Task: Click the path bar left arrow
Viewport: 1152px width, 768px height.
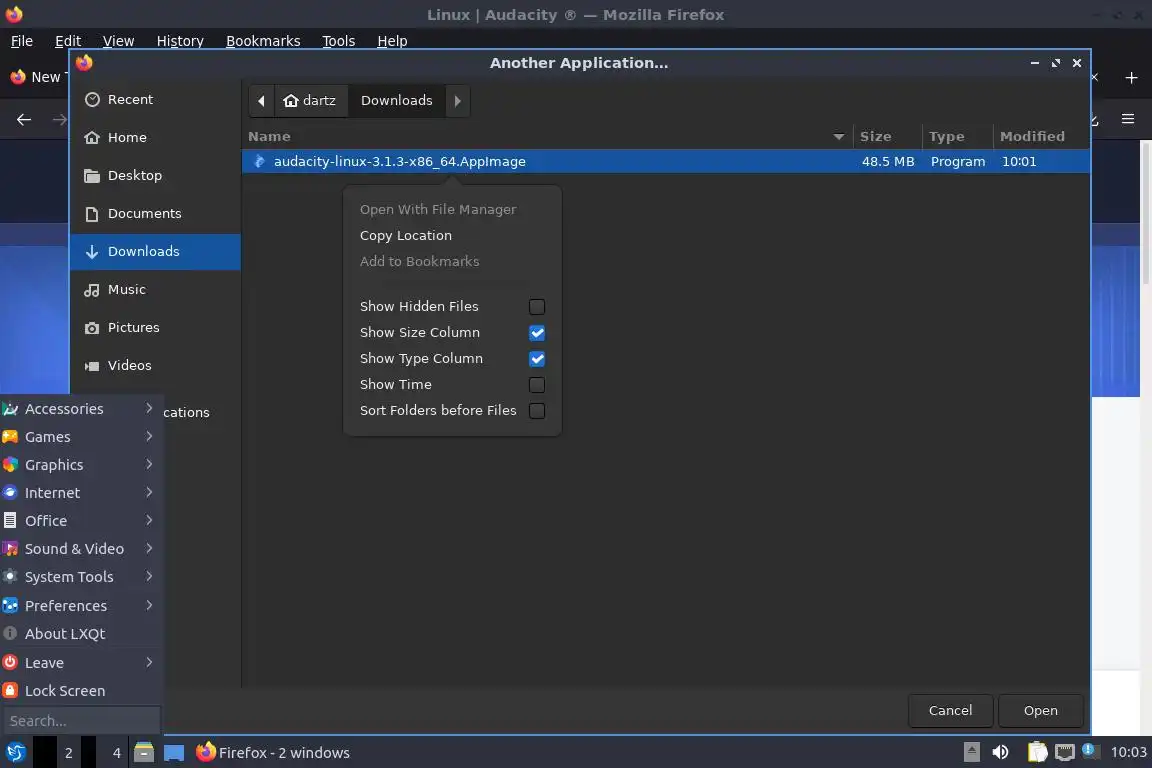Action: [262, 101]
